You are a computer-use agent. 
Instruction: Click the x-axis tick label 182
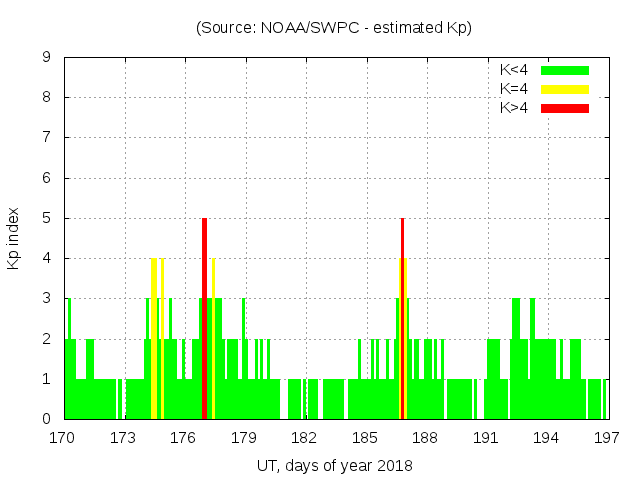pos(305,438)
